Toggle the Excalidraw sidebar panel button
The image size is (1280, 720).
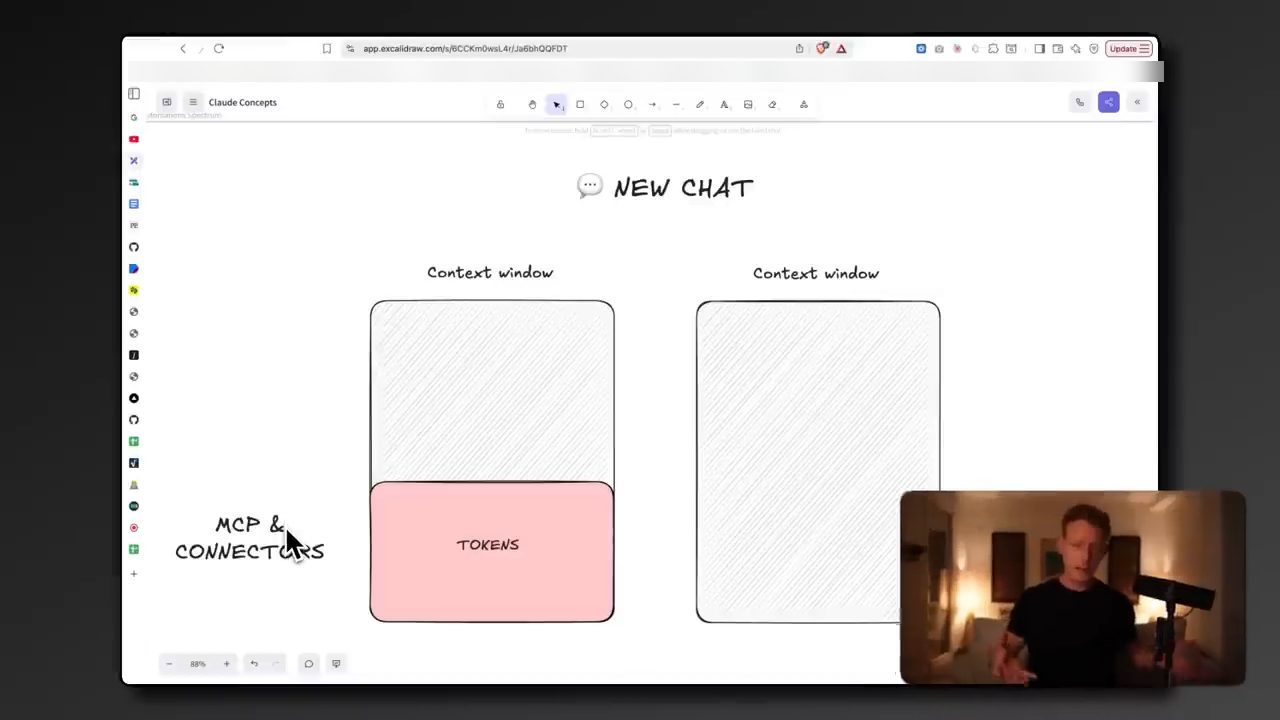pyautogui.click(x=167, y=102)
